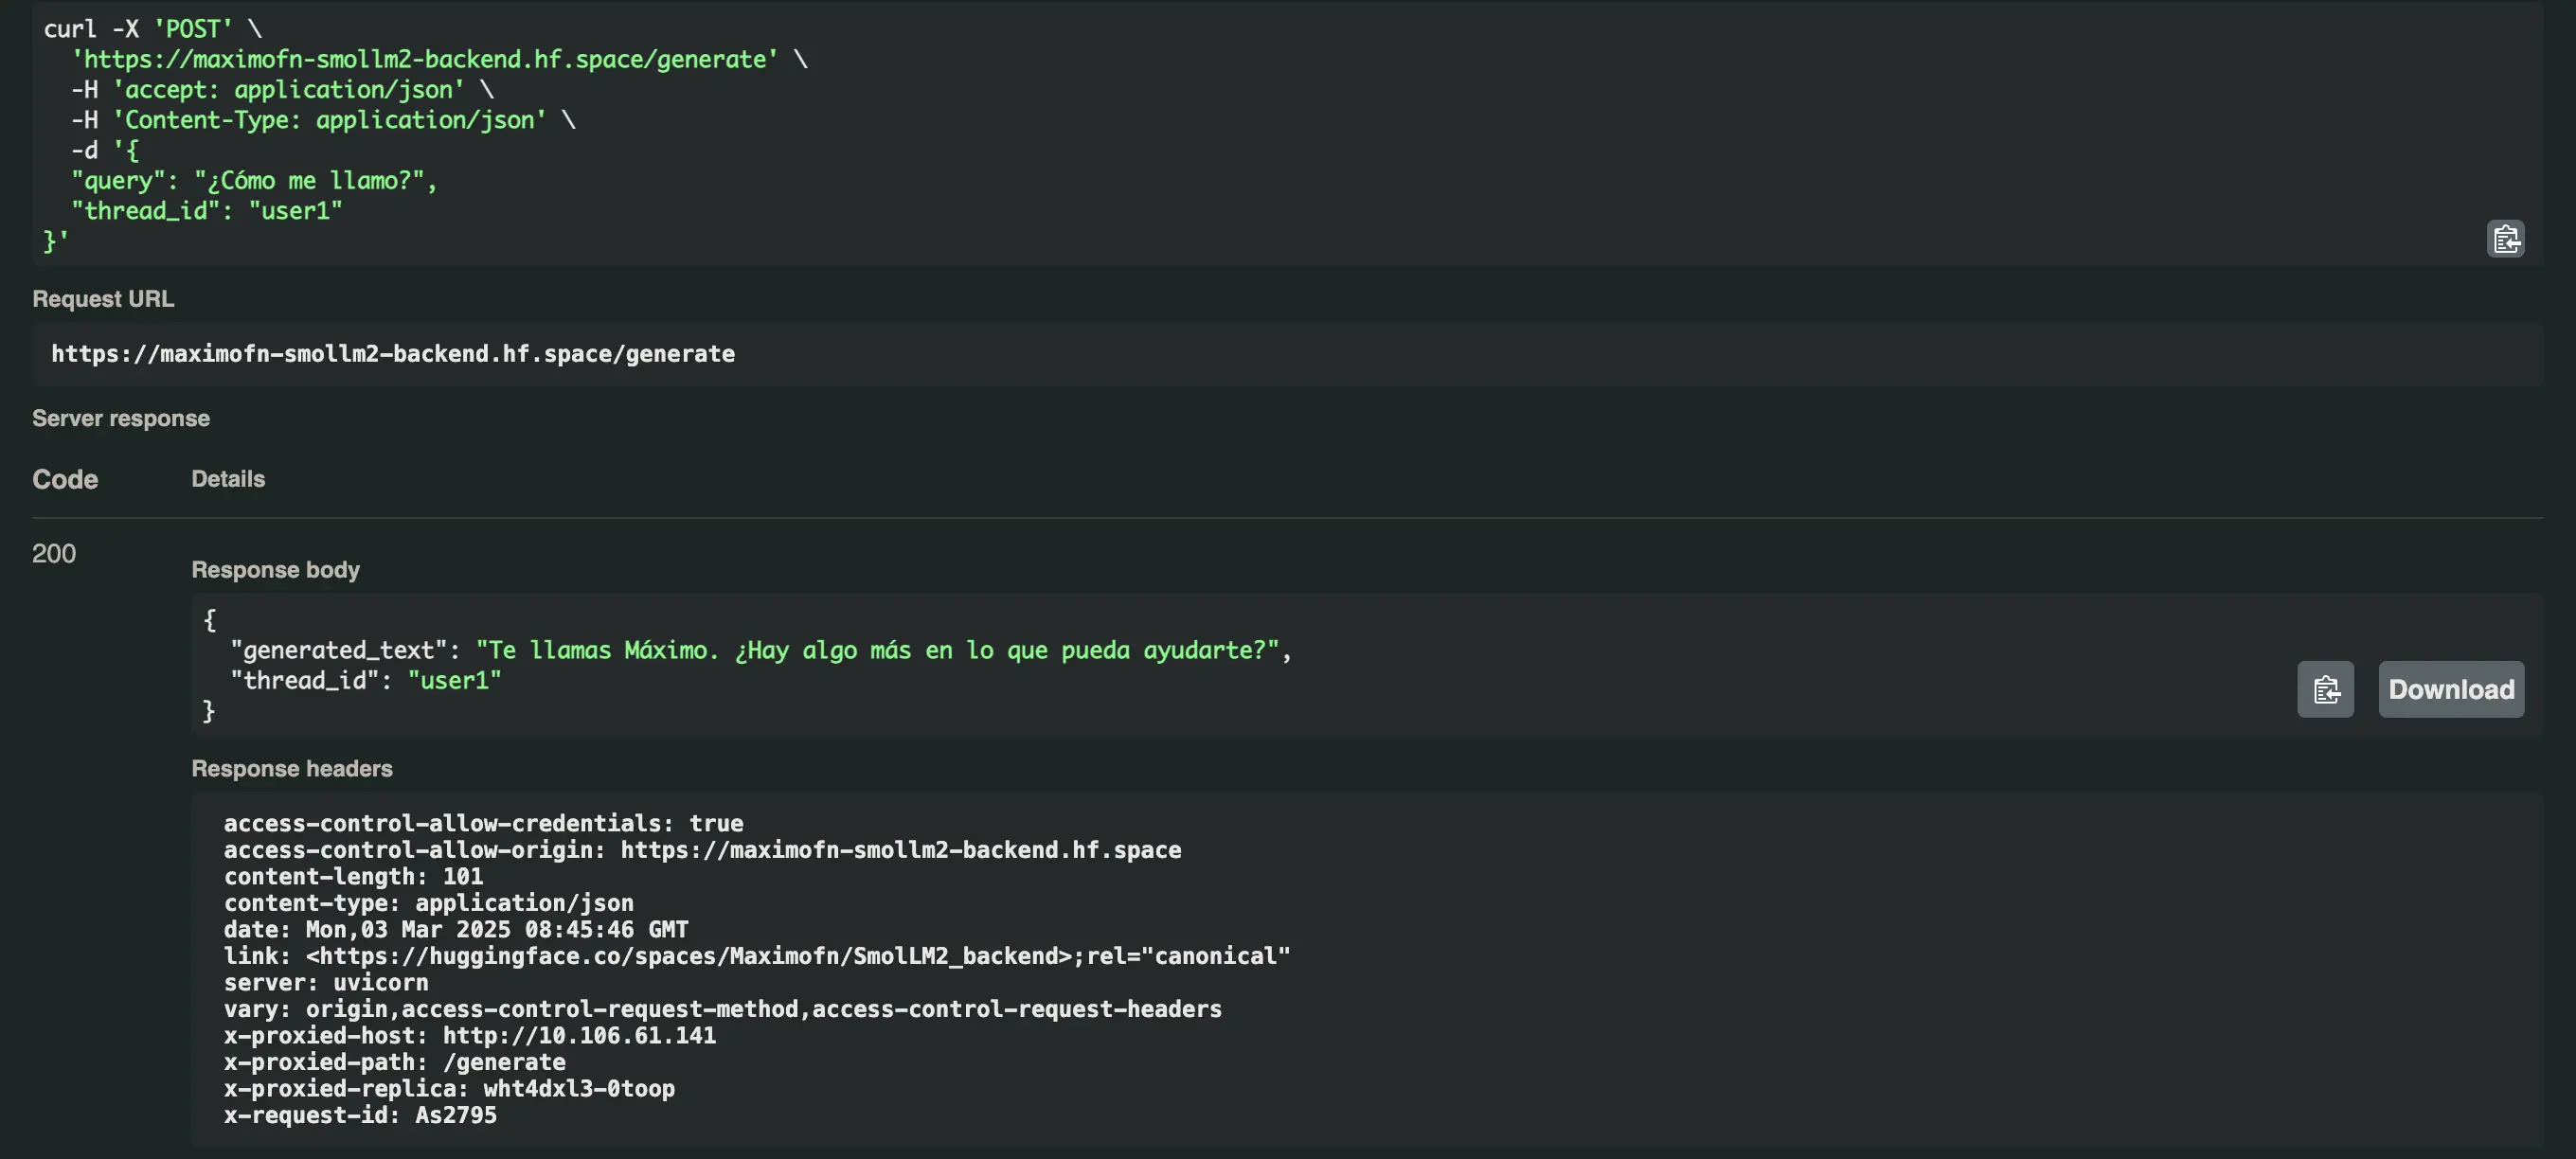Download the response body

(x=2451, y=689)
